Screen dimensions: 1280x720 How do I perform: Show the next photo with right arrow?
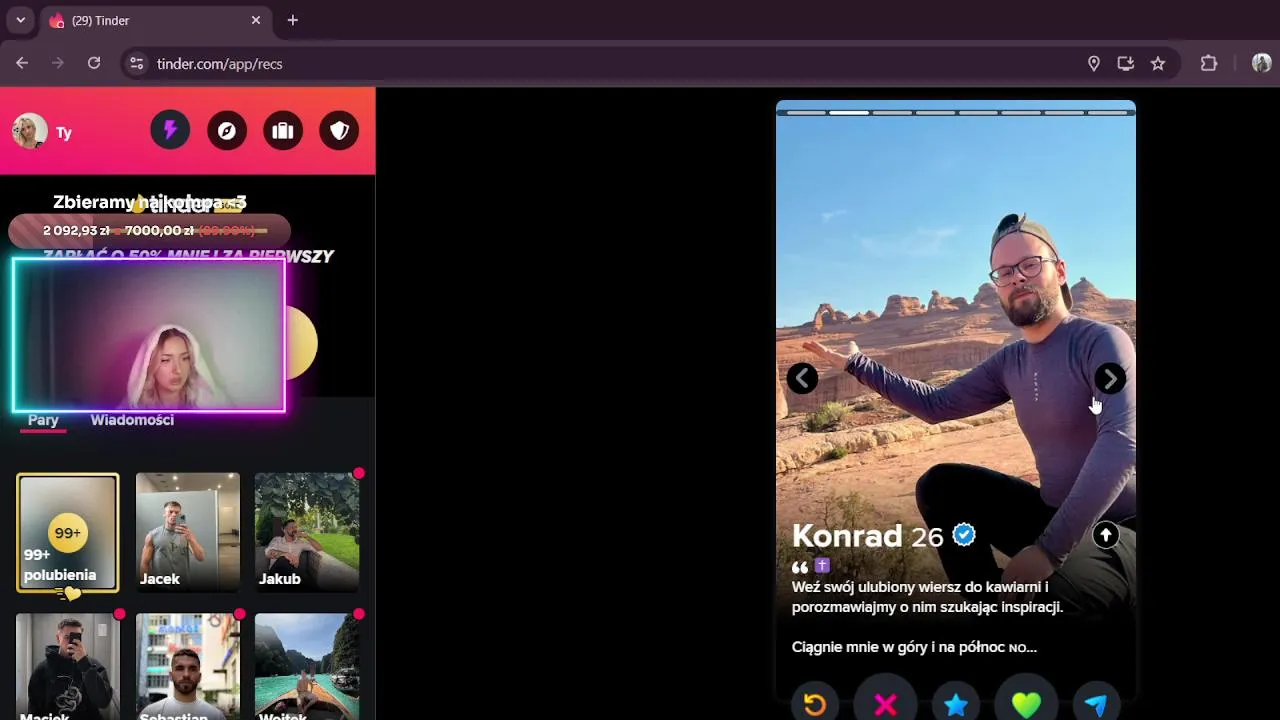click(1110, 378)
